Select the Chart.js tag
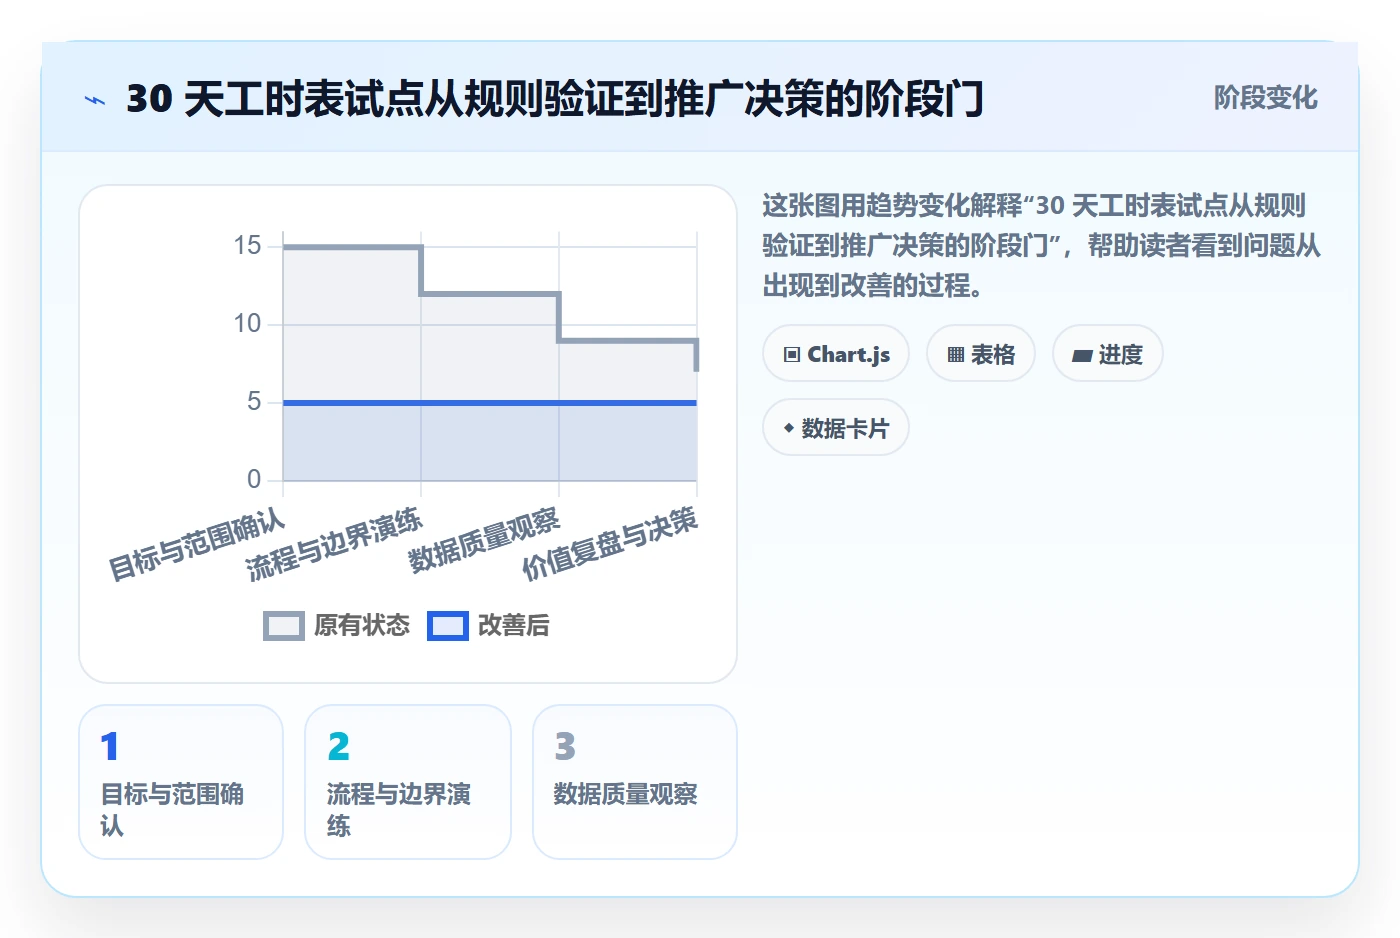1400x938 pixels. point(836,354)
